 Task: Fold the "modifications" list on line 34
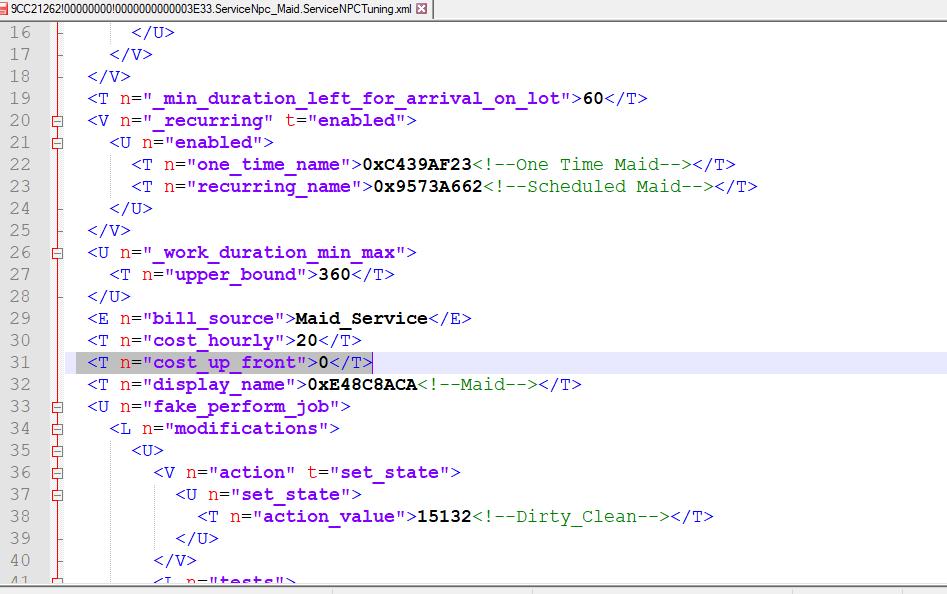pos(57,429)
